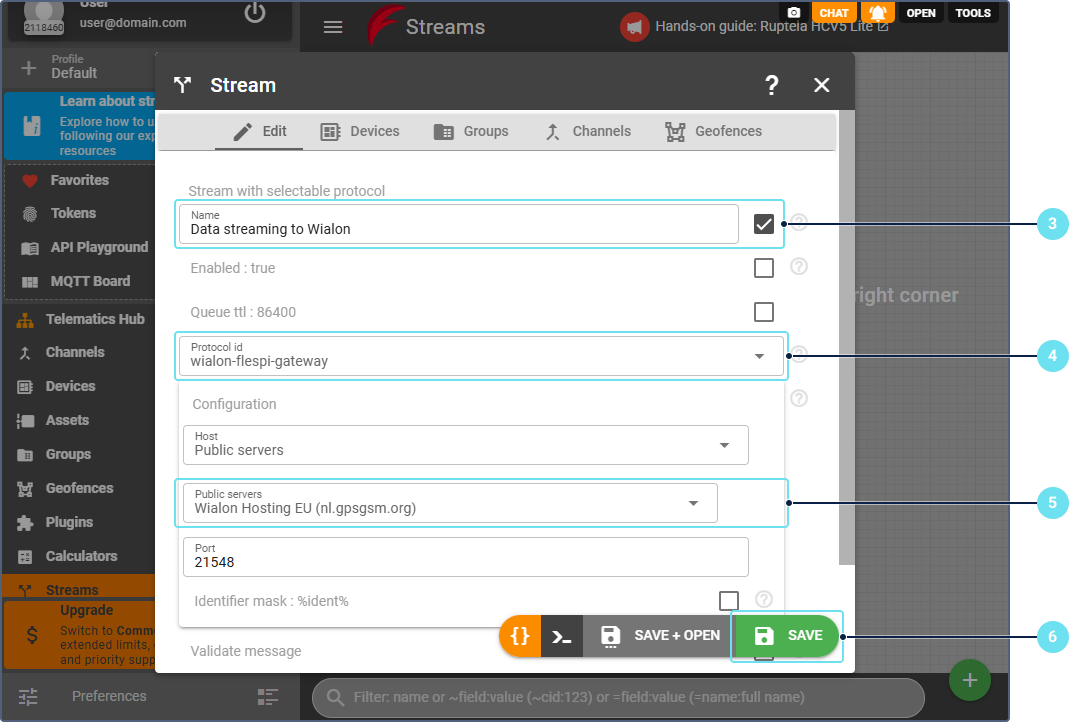The image size is (1069, 722).
Task: Click the dialog vertical scrollbar
Action: (x=846, y=337)
